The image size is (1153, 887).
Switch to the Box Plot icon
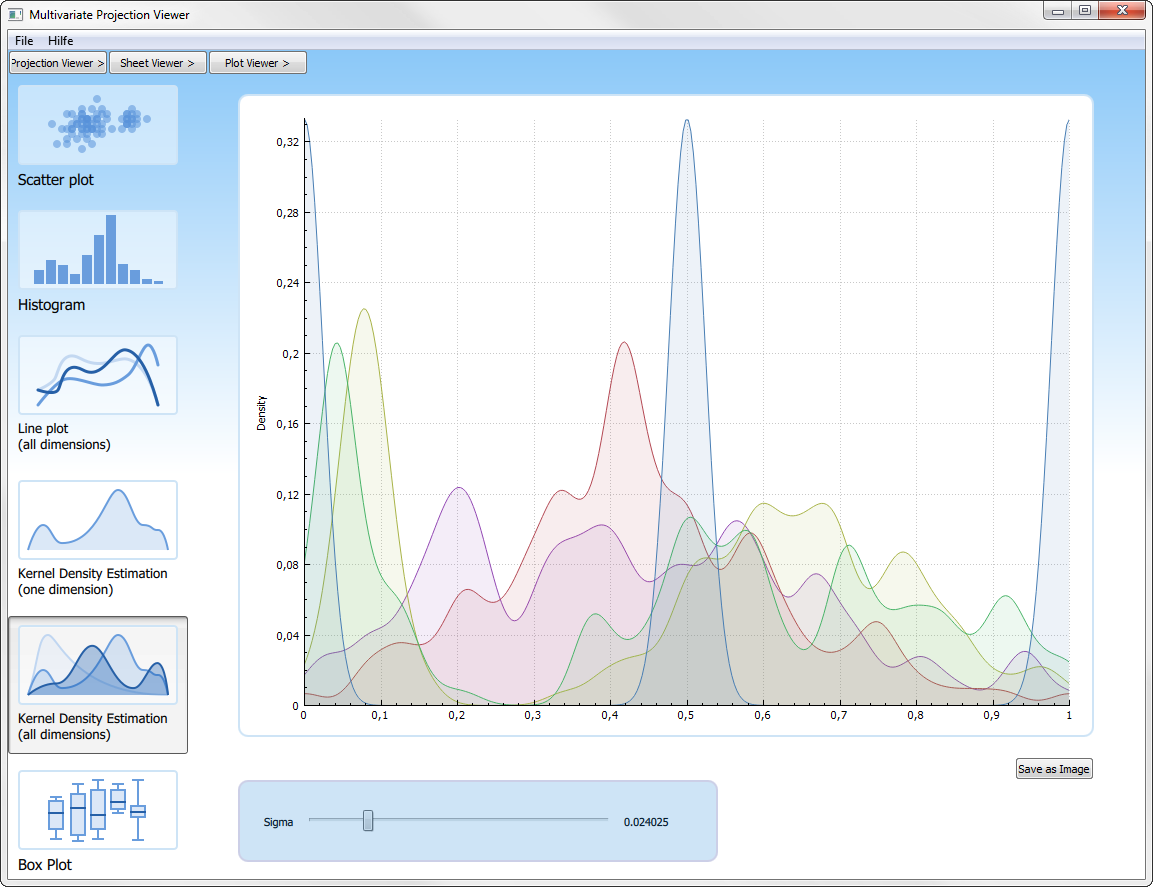point(98,810)
